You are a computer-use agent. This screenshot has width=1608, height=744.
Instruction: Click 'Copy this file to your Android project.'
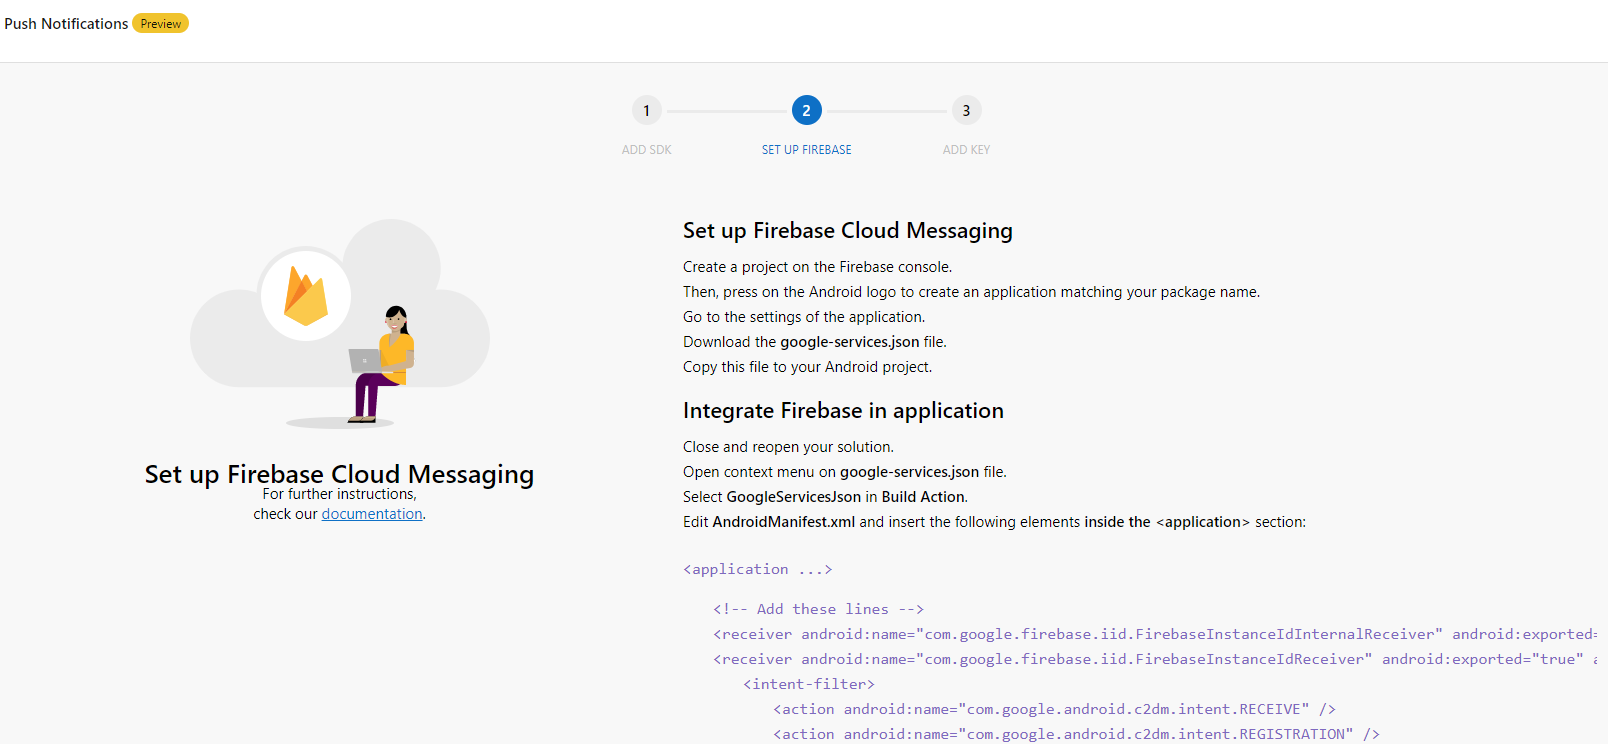point(807,367)
